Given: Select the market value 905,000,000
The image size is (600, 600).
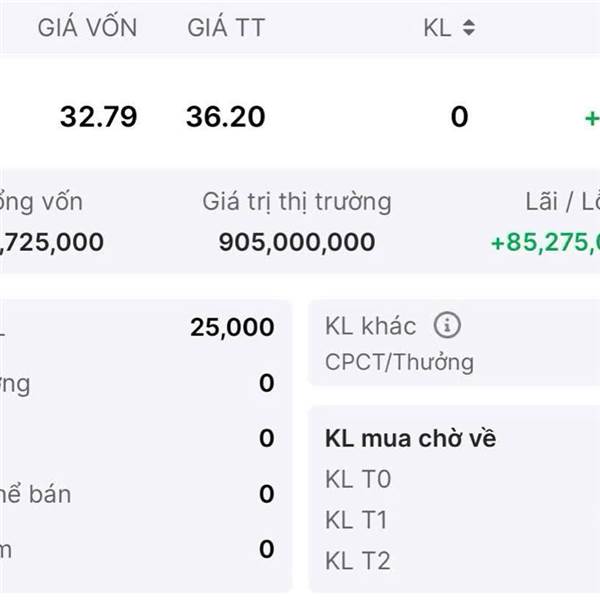Looking at the screenshot, I should coord(297,242).
